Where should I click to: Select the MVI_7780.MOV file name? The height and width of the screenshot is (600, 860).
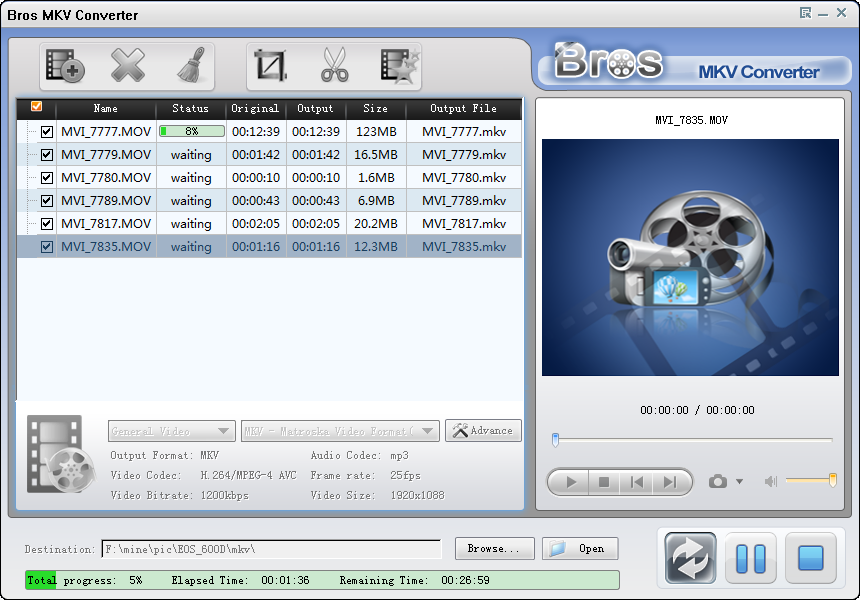[106, 178]
